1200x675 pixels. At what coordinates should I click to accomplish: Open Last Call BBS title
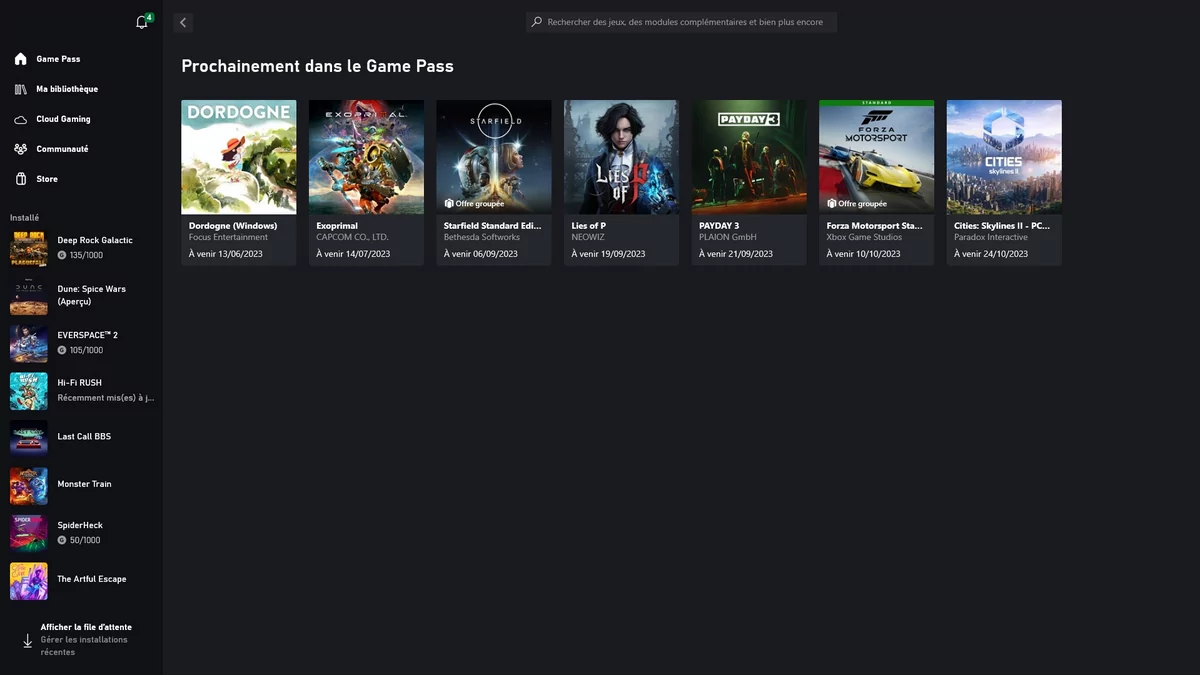point(84,436)
